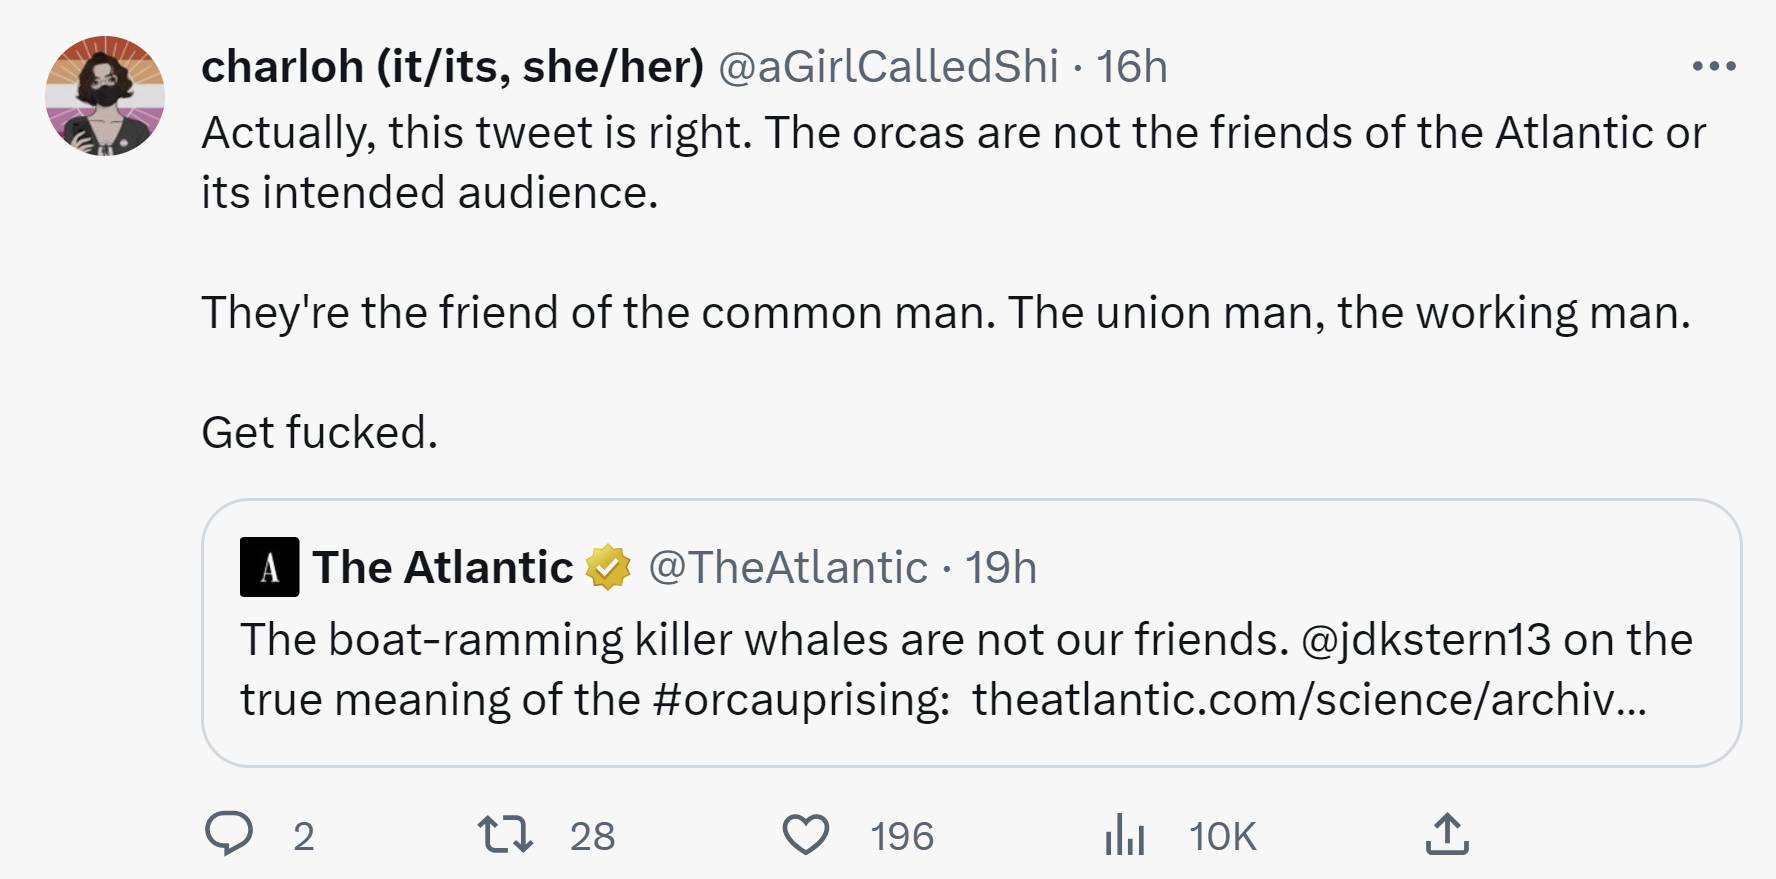Open the three-dots more options menu
This screenshot has height=879, width=1776.
(x=1714, y=66)
